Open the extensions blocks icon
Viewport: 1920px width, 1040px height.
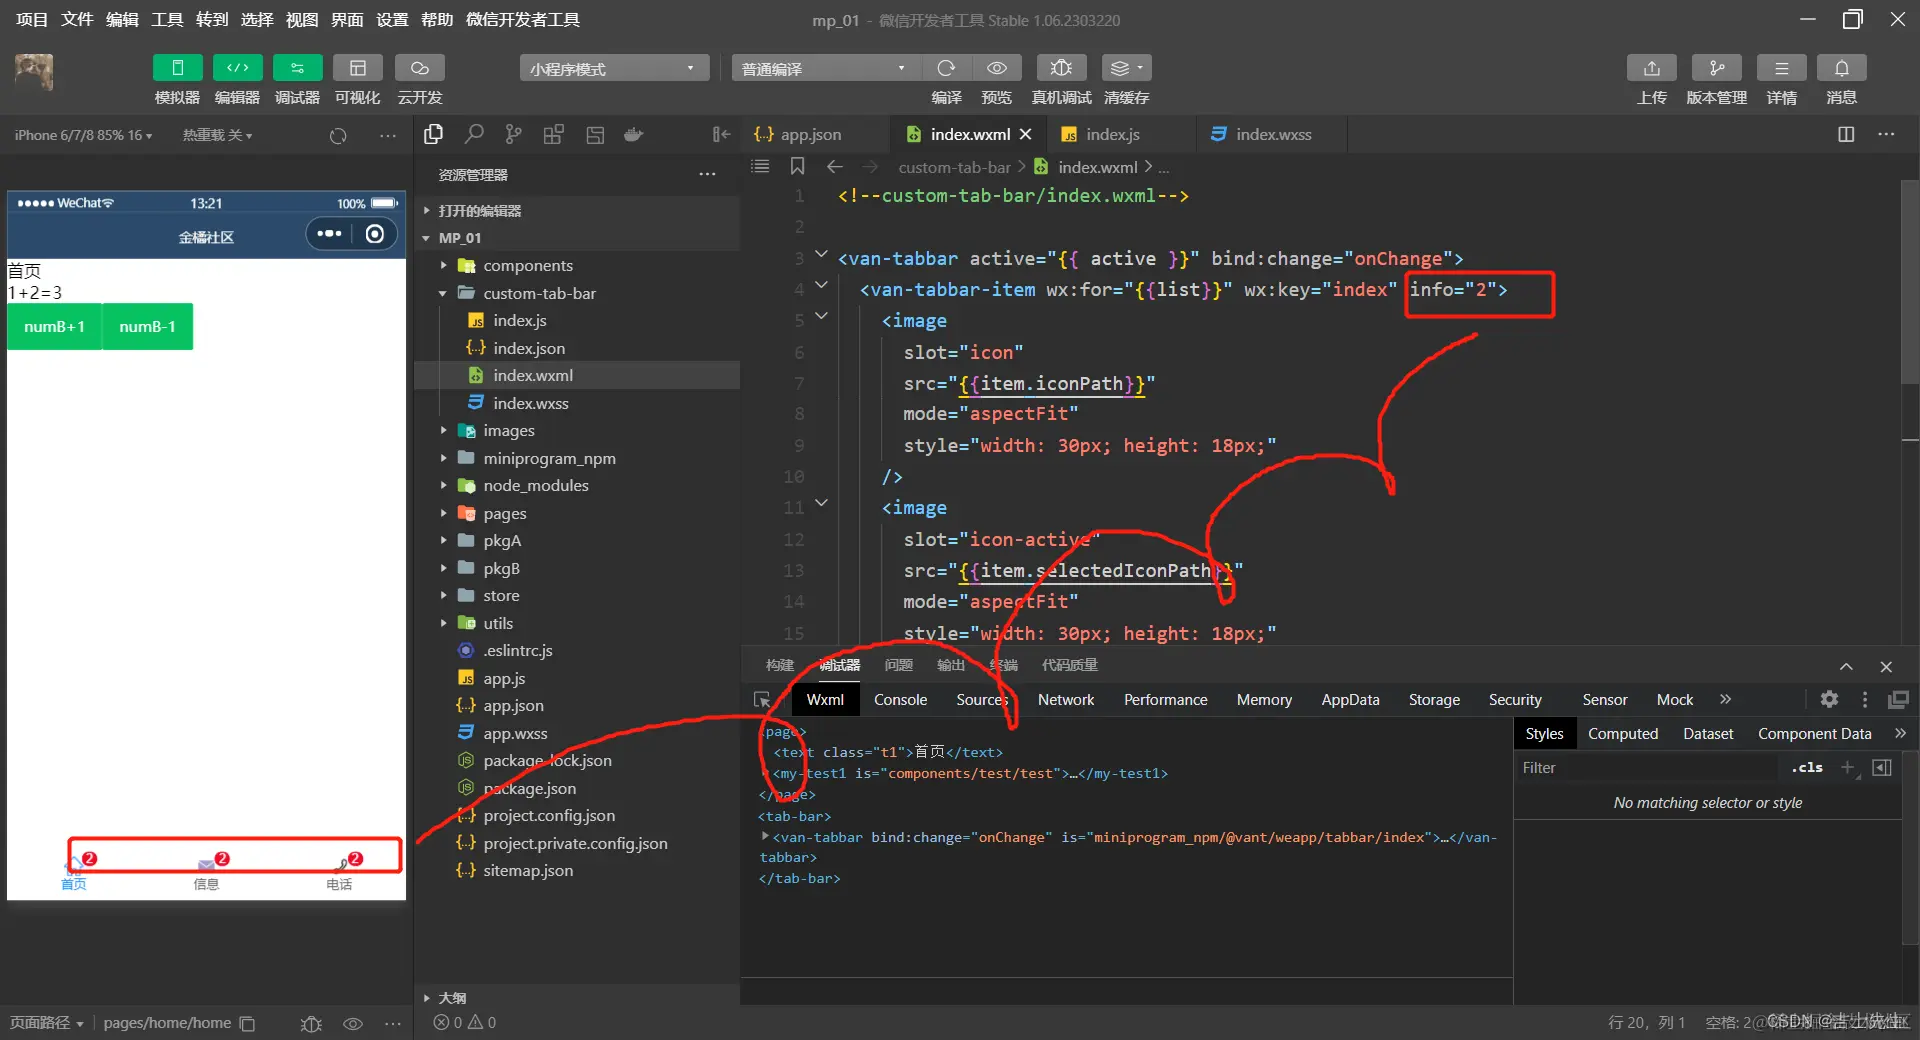coord(553,134)
